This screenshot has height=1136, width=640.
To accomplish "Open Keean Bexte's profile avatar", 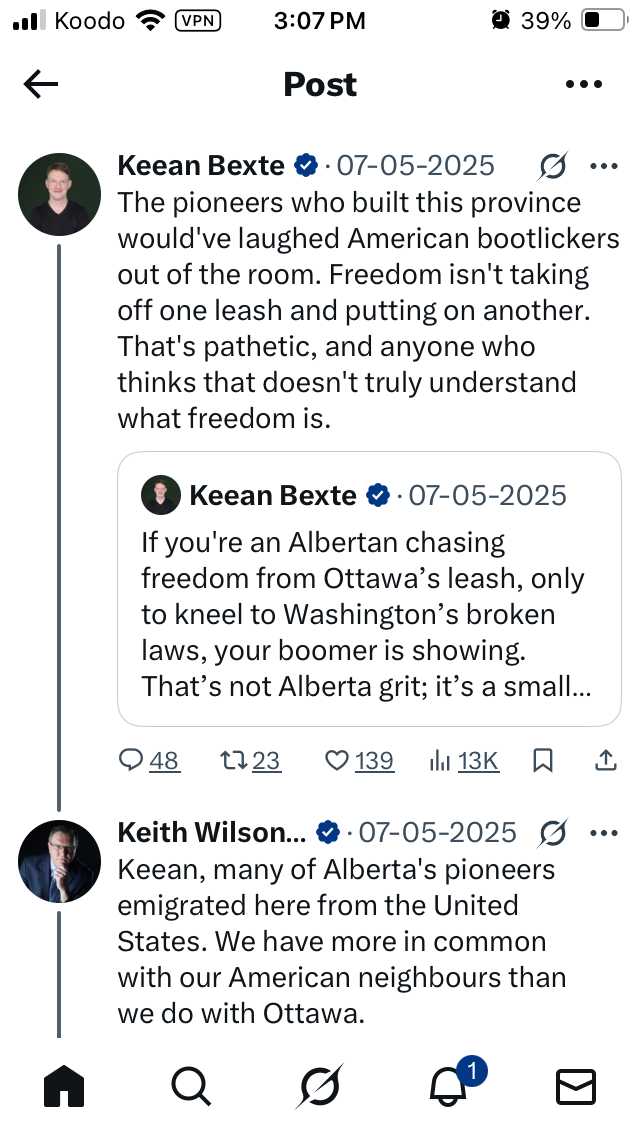I will [x=60, y=194].
